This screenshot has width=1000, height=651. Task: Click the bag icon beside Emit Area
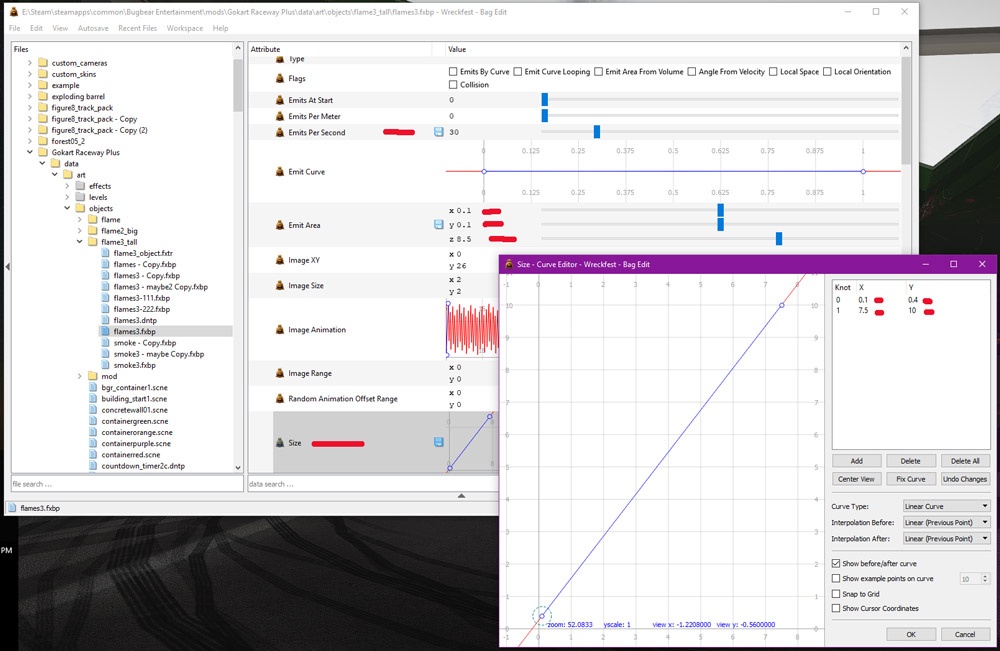point(279,225)
